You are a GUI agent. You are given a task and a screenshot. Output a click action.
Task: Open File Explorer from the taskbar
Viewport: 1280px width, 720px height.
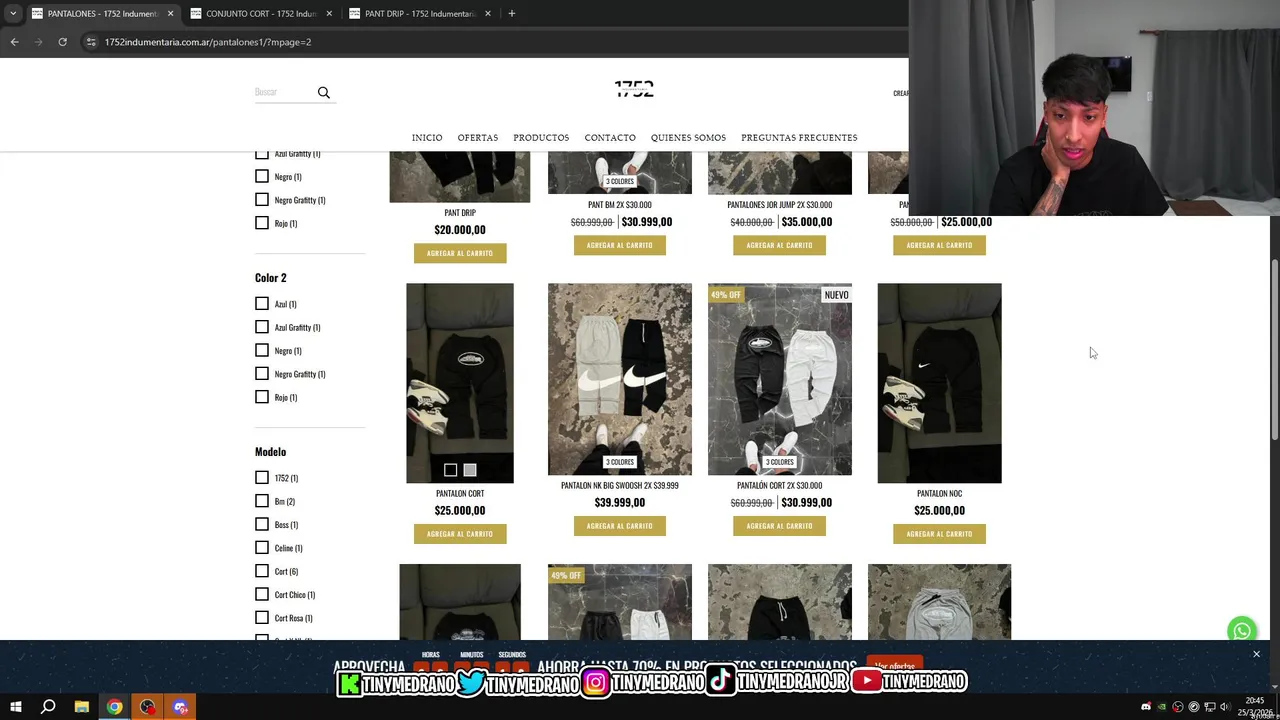(82, 707)
